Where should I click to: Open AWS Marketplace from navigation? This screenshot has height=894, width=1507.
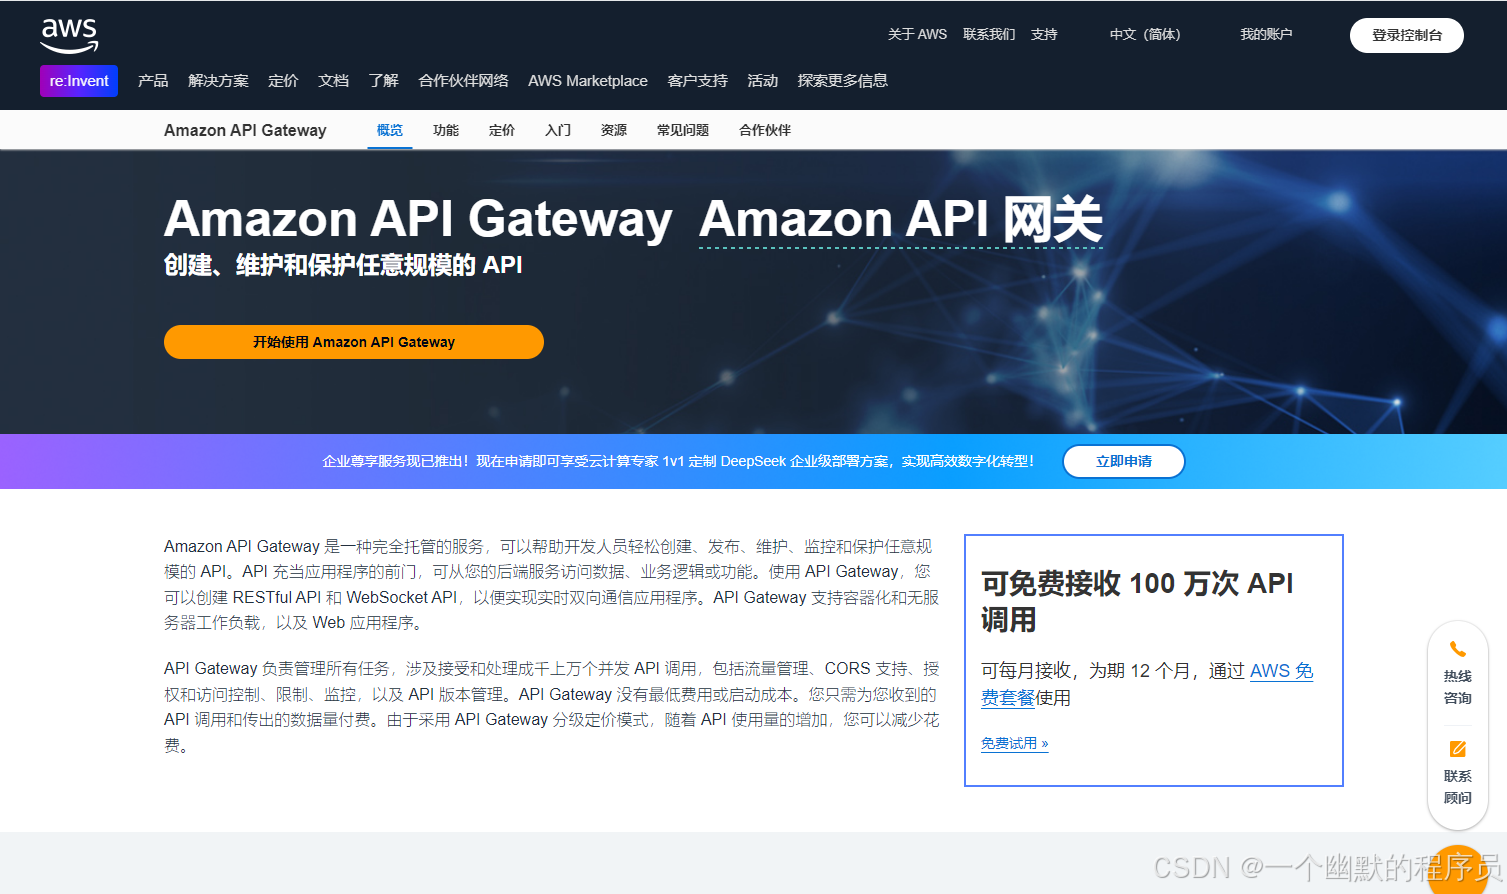pos(588,81)
